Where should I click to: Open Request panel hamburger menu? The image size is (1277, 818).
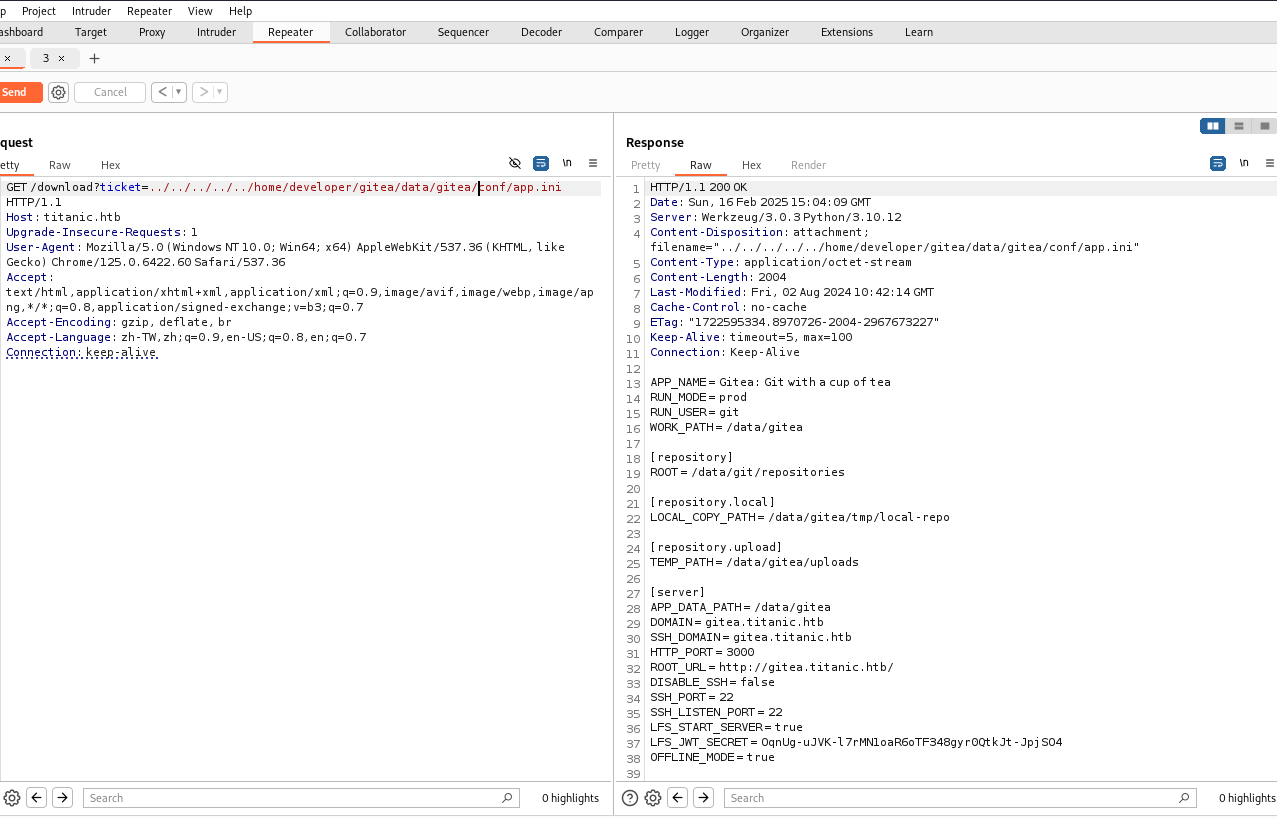point(593,163)
